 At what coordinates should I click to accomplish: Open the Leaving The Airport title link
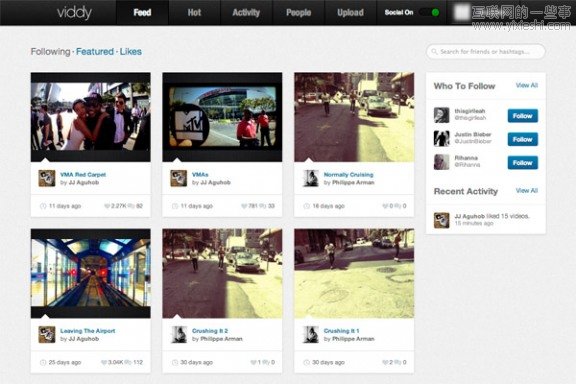pos(87,331)
